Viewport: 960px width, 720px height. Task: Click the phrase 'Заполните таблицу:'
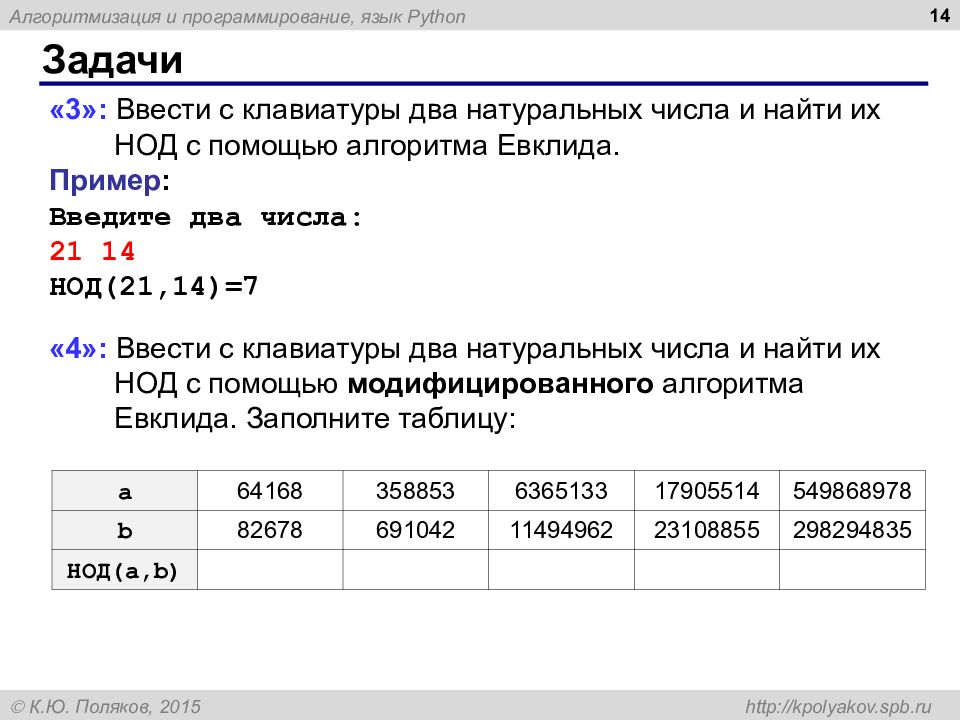pos(381,419)
